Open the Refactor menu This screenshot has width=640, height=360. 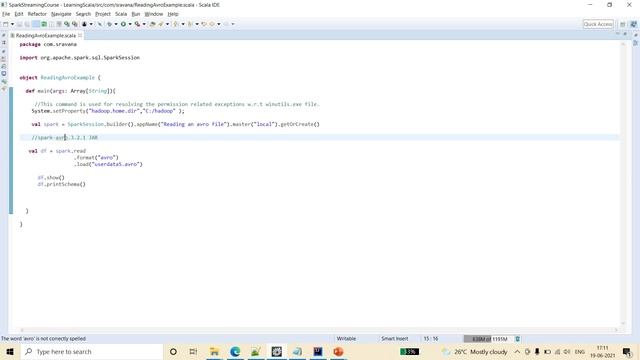(x=37, y=14)
